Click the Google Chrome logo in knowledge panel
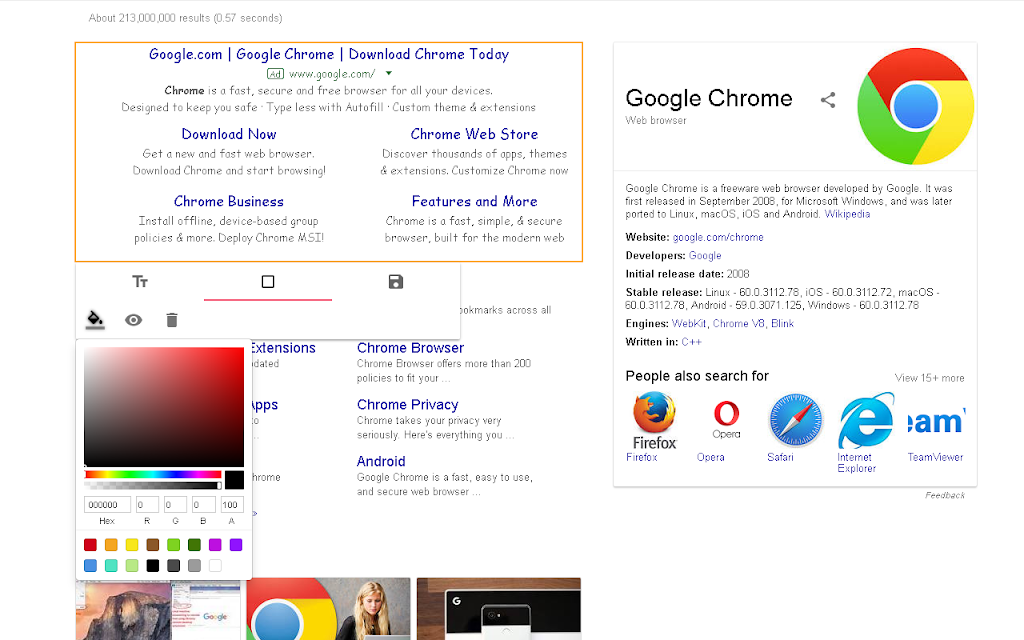The width and height of the screenshot is (1024, 640). 915,106
